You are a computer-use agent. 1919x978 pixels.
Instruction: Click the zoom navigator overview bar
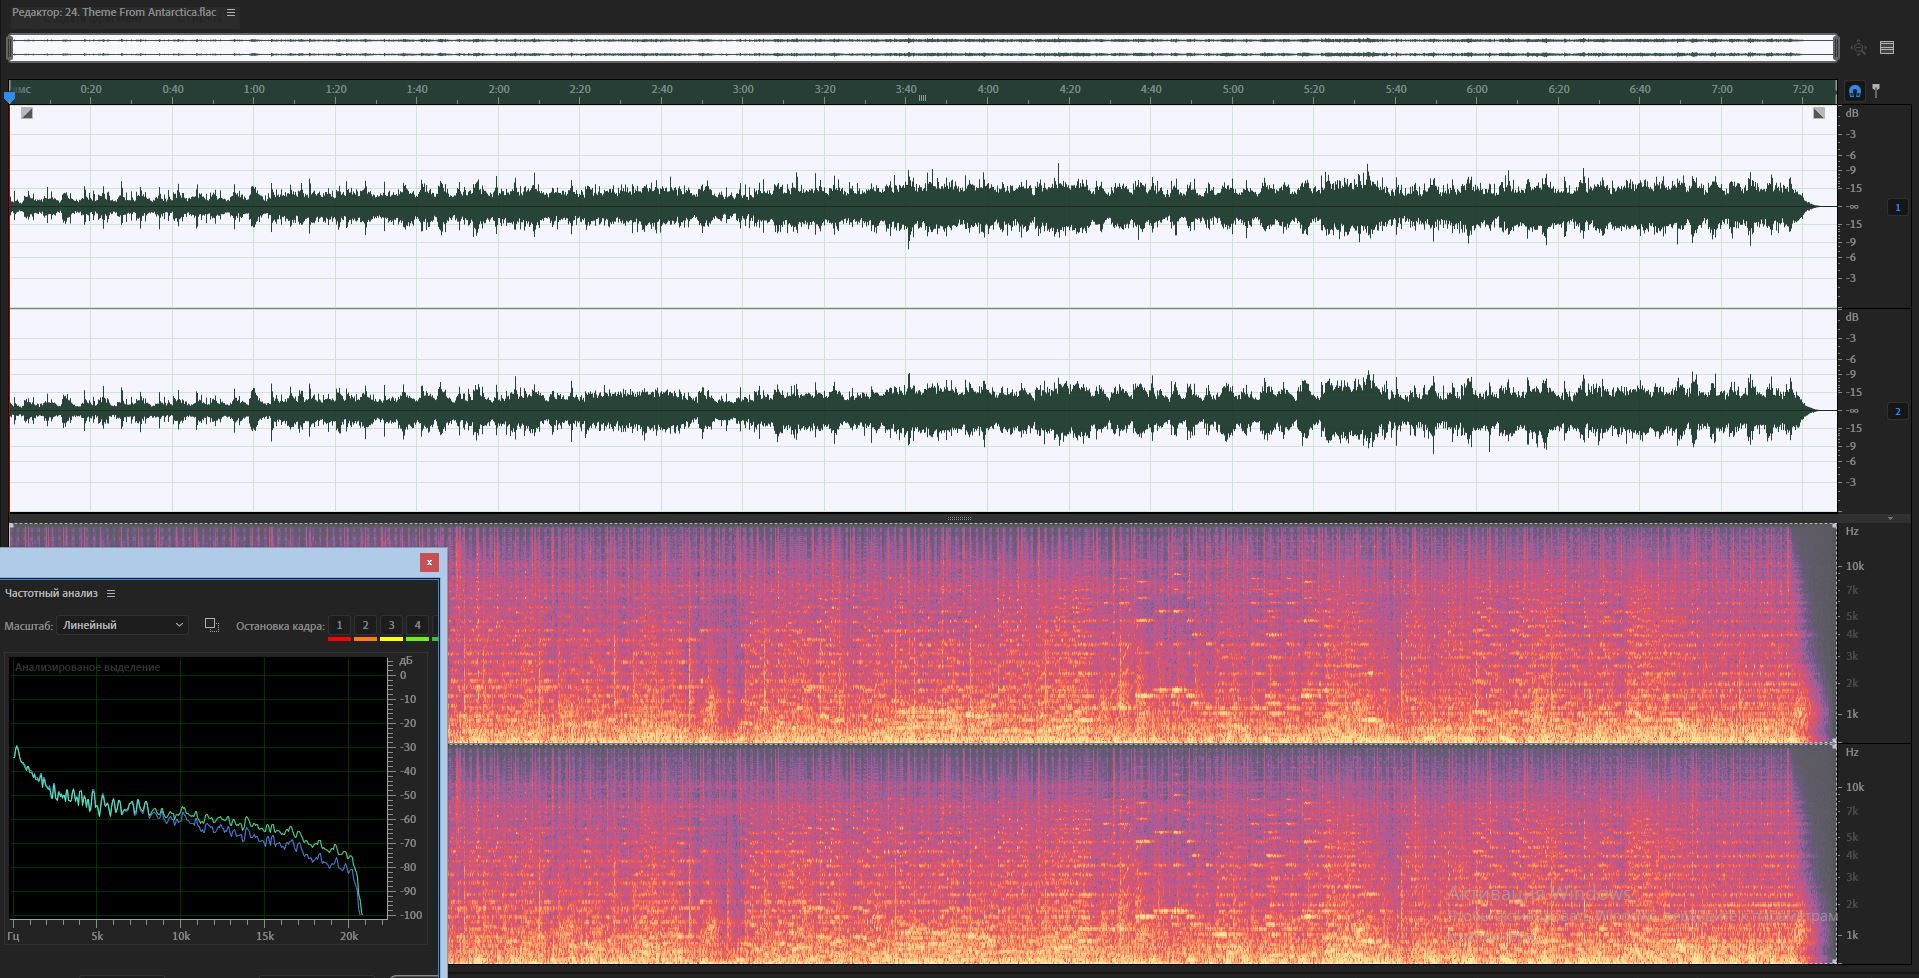tap(922, 47)
